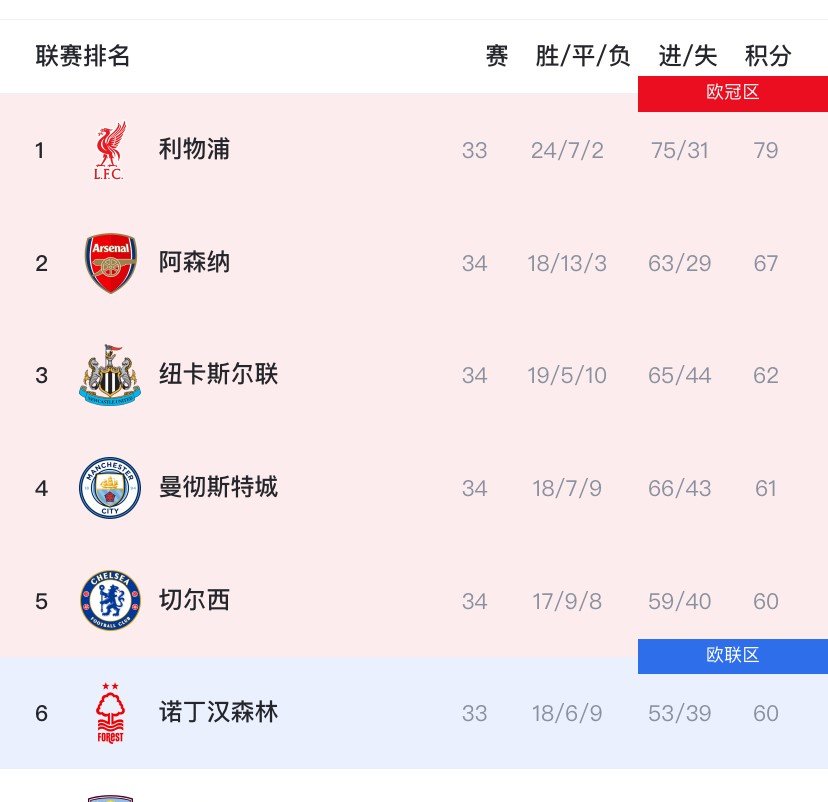
Task: Click Chelsea's points value of 60
Action: pyautogui.click(x=766, y=601)
